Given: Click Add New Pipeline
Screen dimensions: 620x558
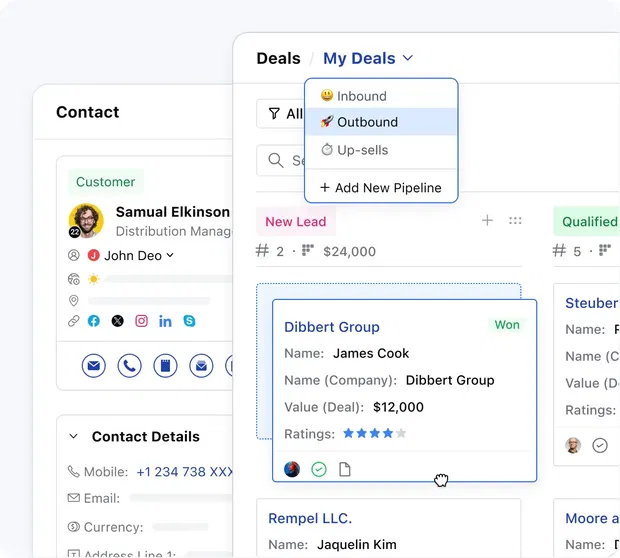Looking at the screenshot, I should click(381, 187).
